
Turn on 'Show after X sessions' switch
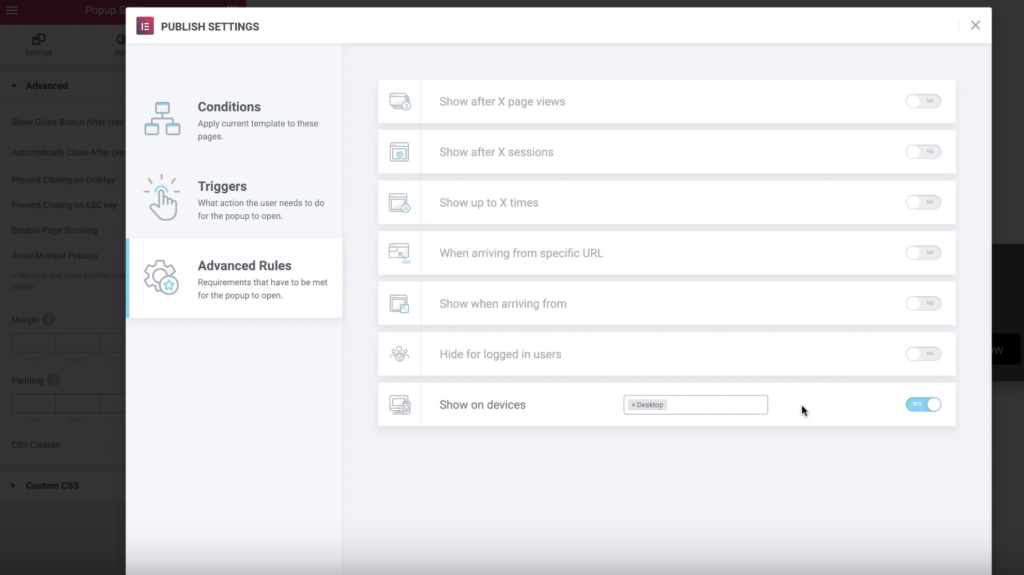pos(923,152)
